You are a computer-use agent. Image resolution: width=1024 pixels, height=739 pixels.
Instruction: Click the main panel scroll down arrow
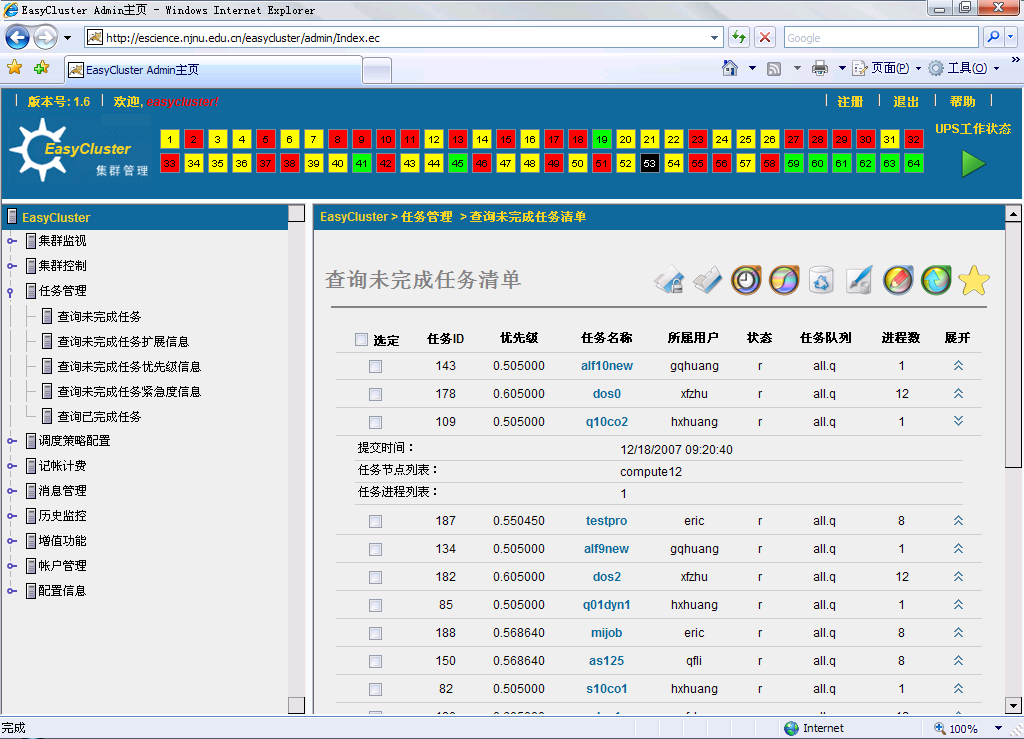tap(1013, 705)
